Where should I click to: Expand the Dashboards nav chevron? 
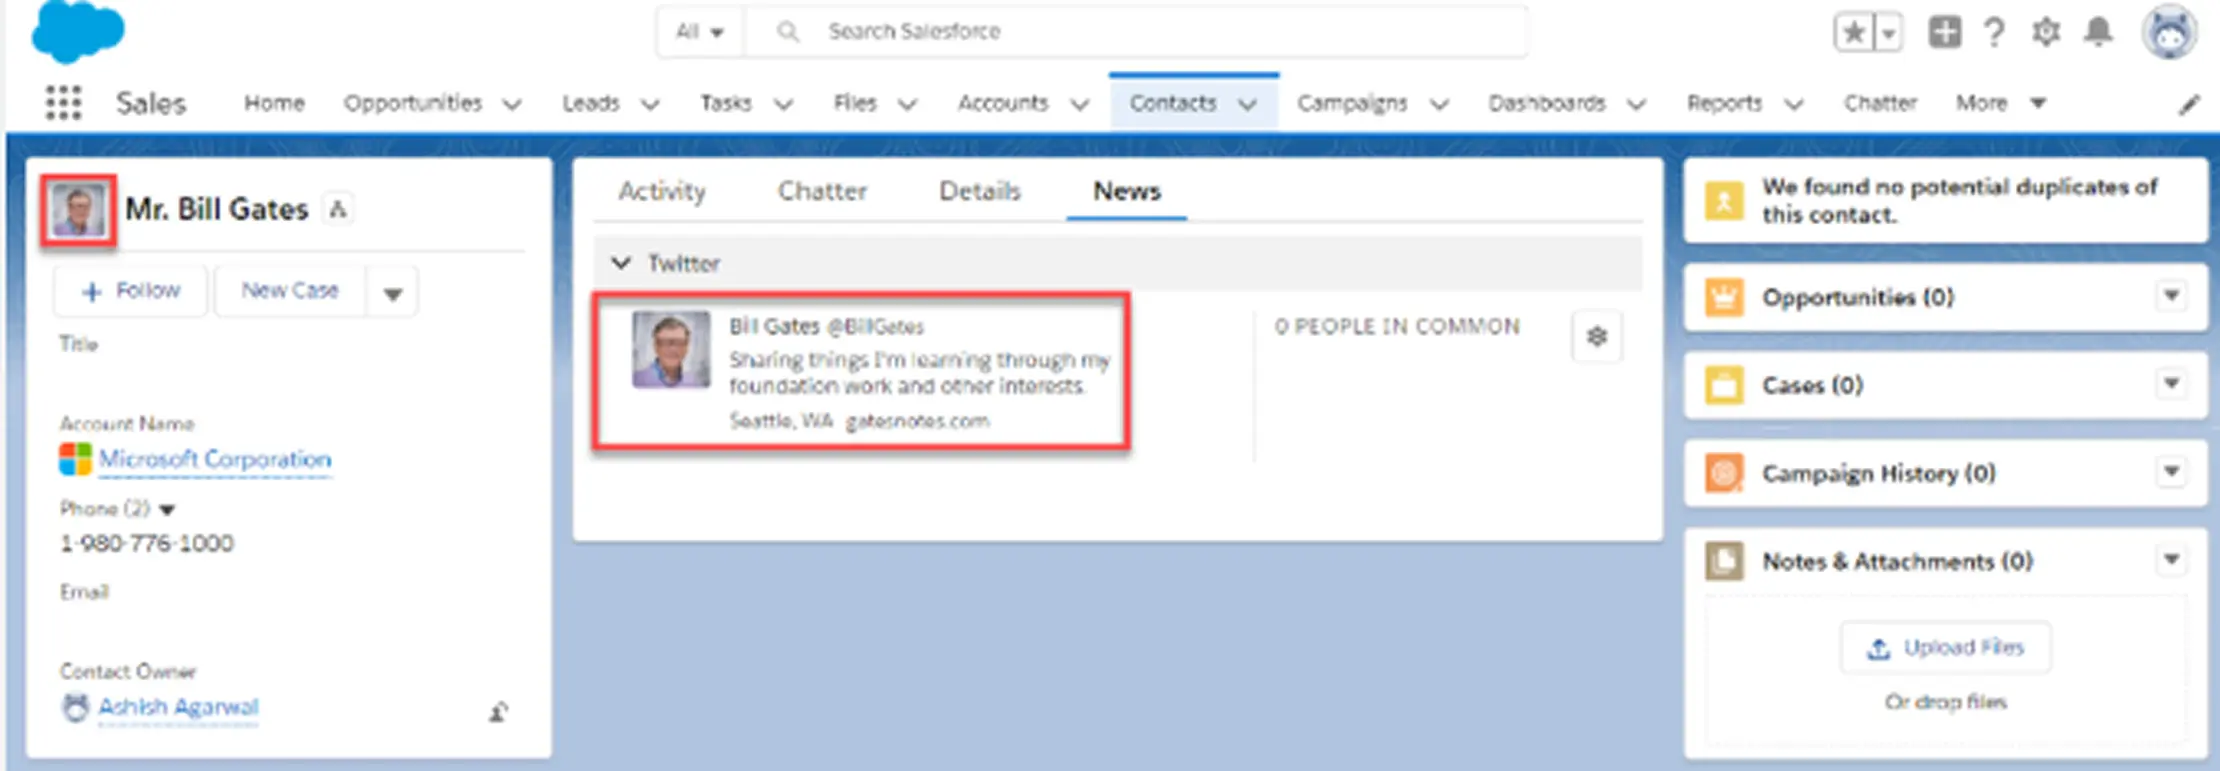(1636, 104)
